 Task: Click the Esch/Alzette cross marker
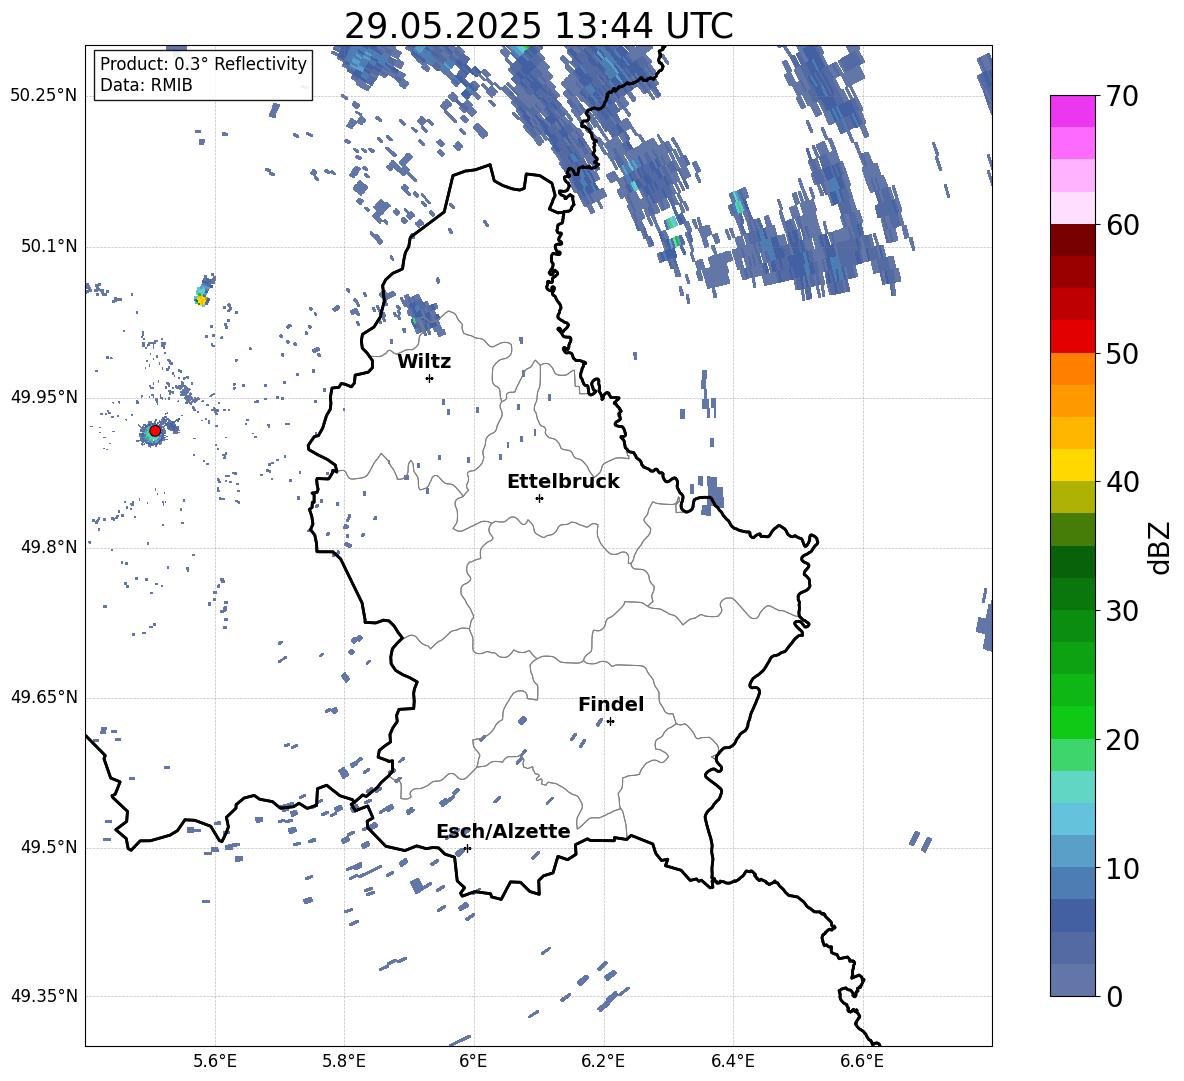tap(467, 848)
